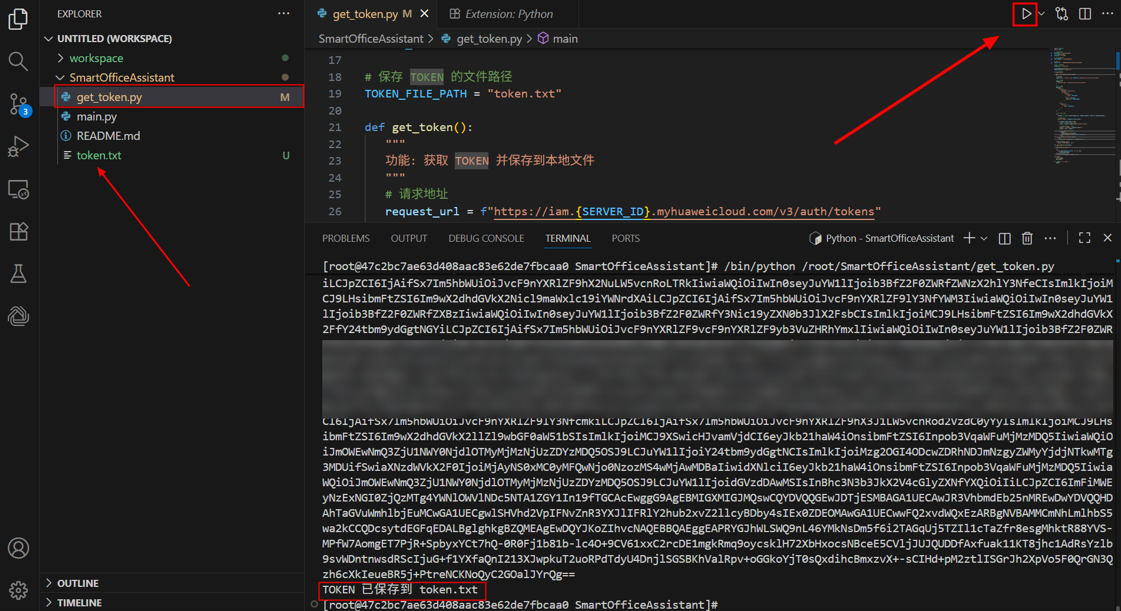Open Source Control view with badge
This screenshot has width=1121, height=611.
(18, 104)
